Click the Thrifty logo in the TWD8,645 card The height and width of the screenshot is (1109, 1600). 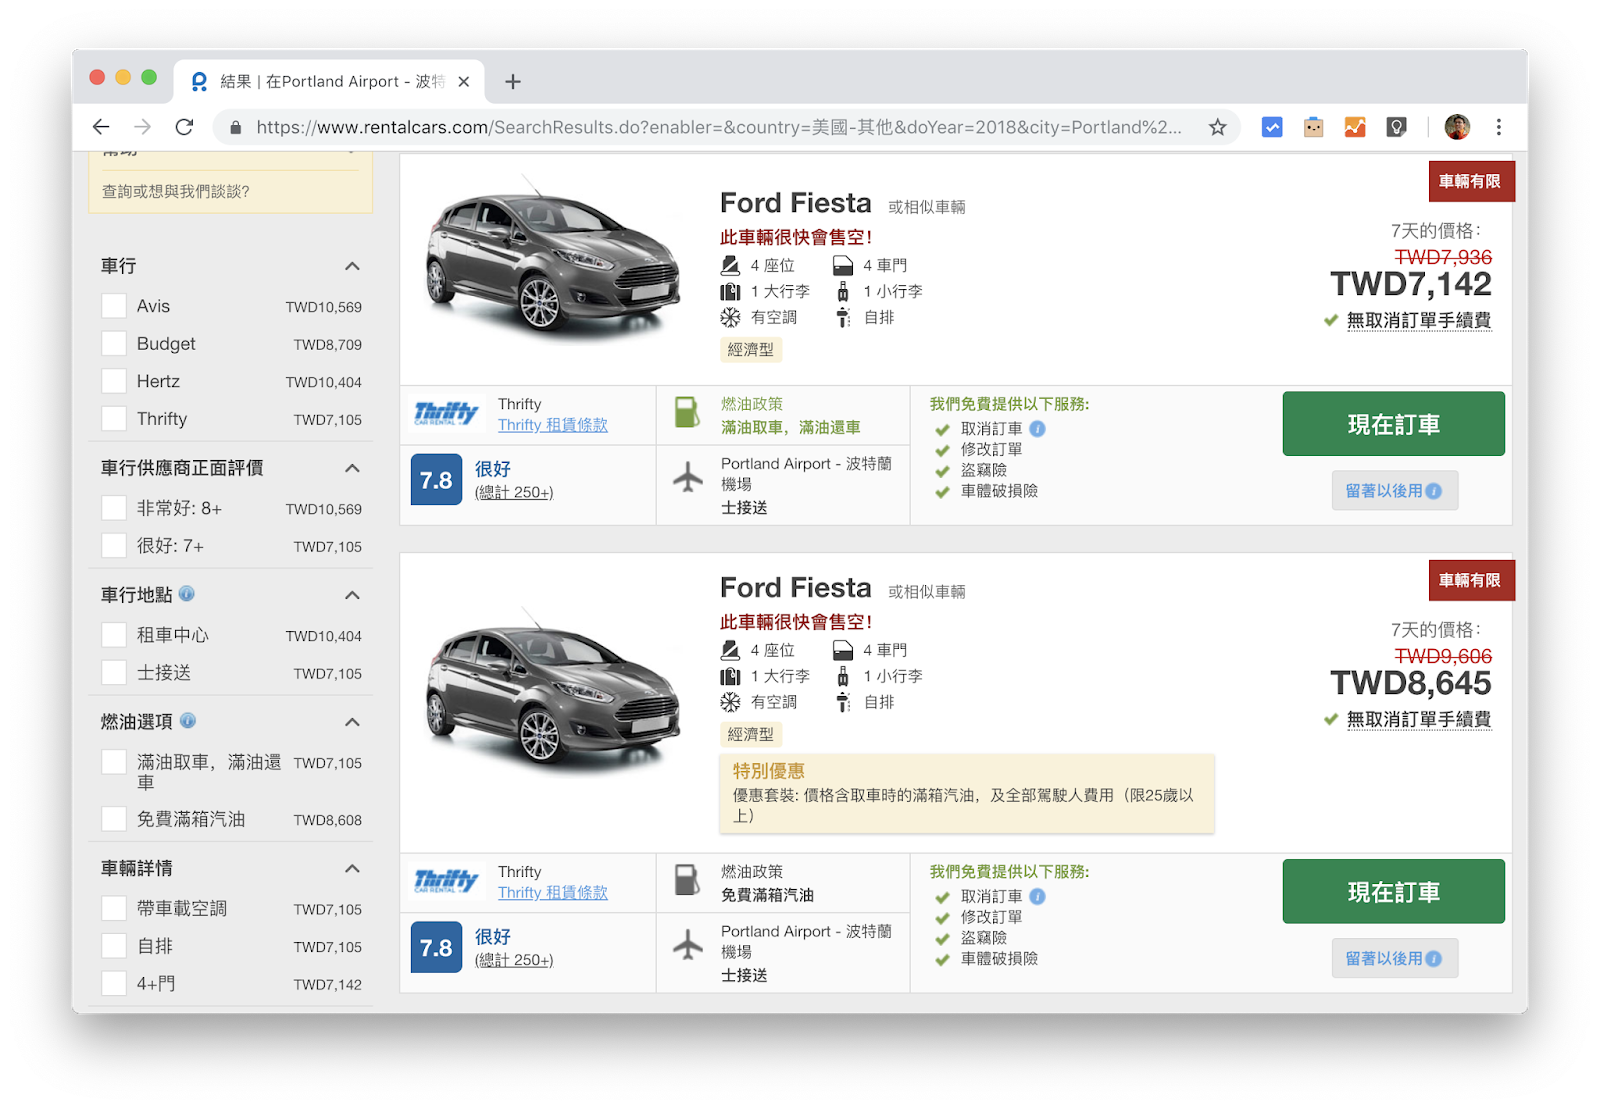(x=446, y=881)
